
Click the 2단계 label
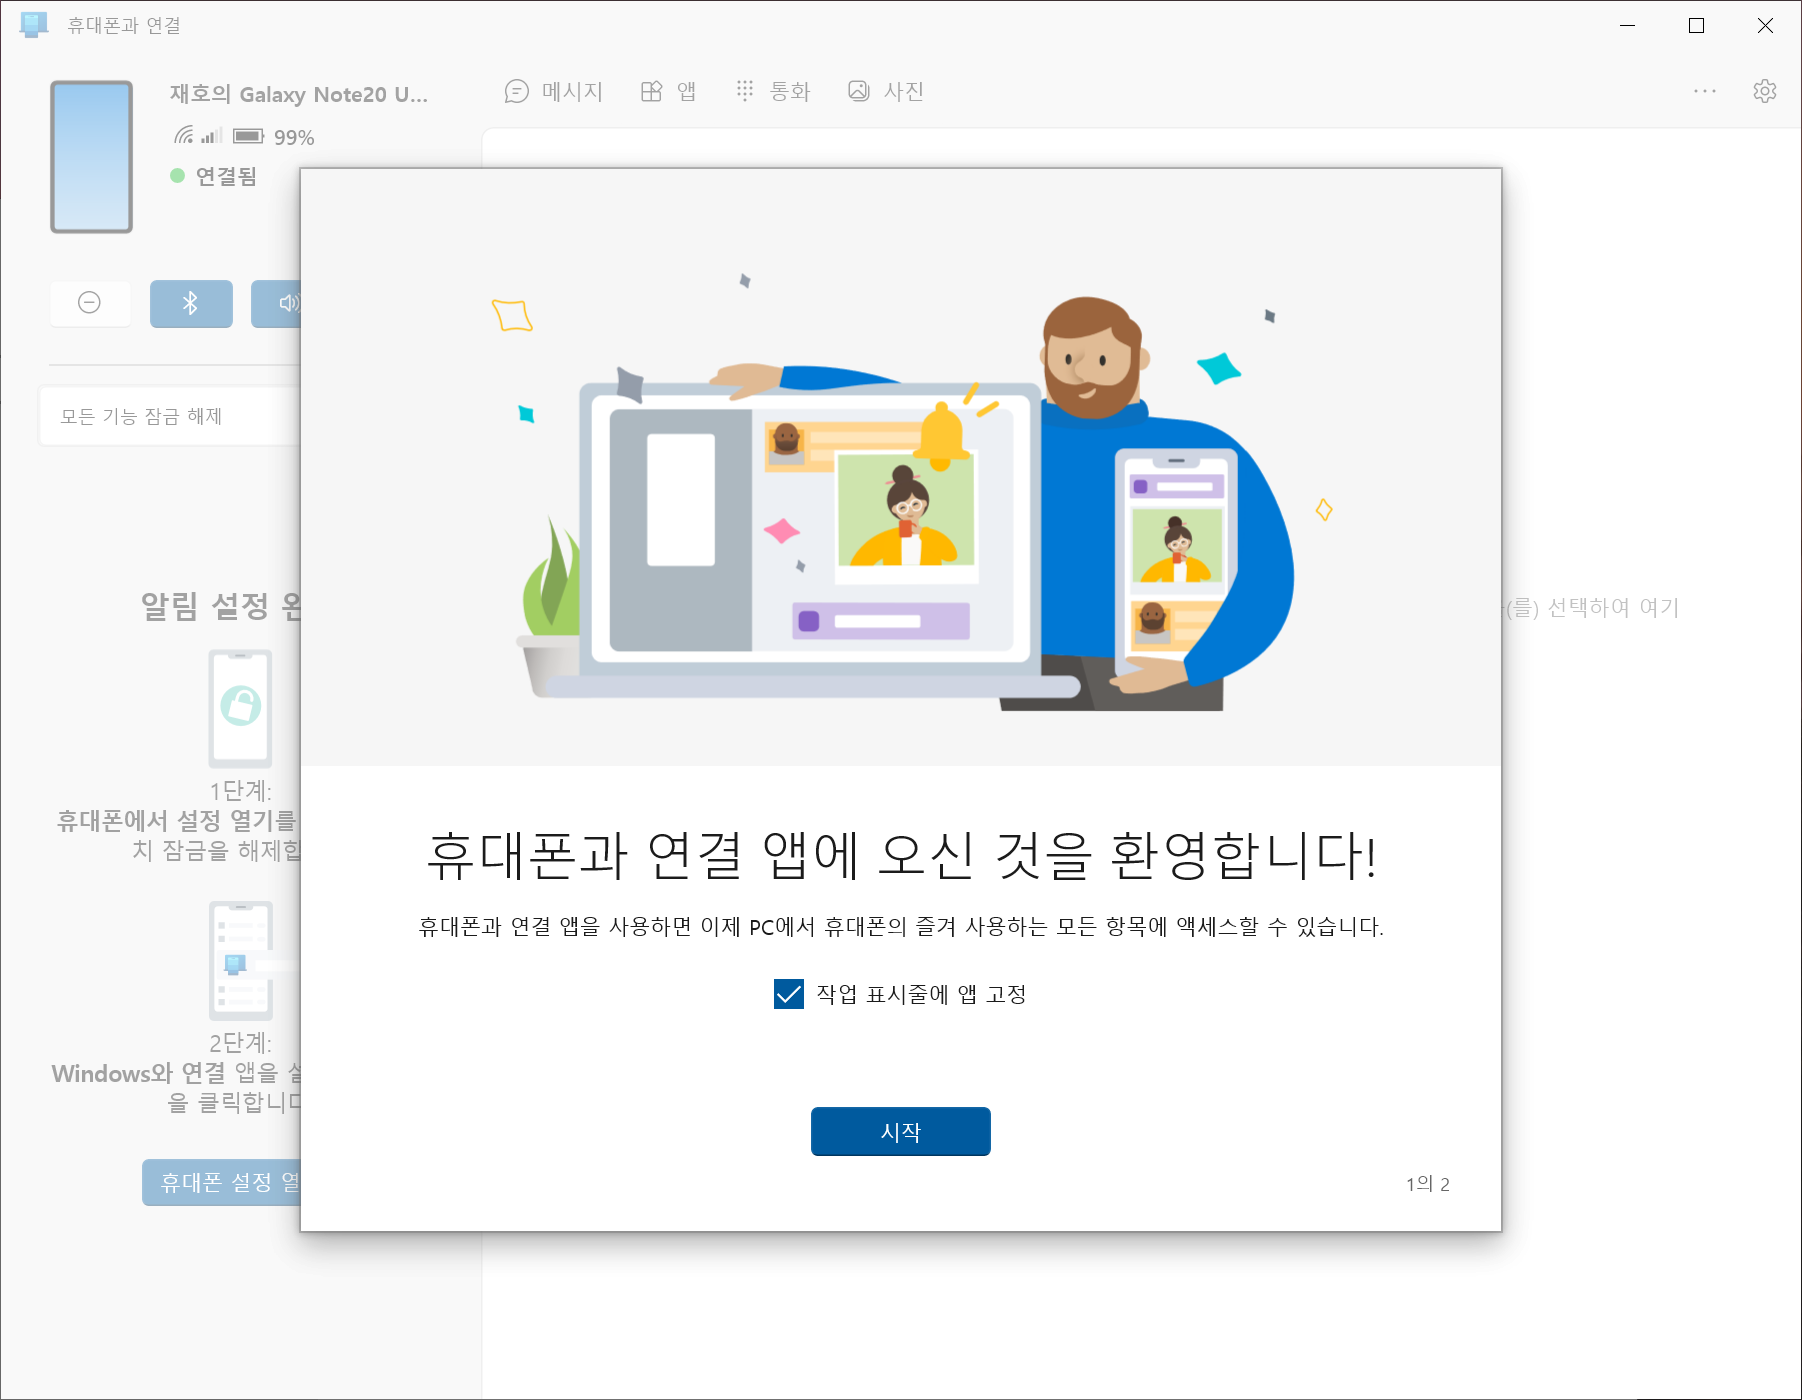click(241, 1043)
